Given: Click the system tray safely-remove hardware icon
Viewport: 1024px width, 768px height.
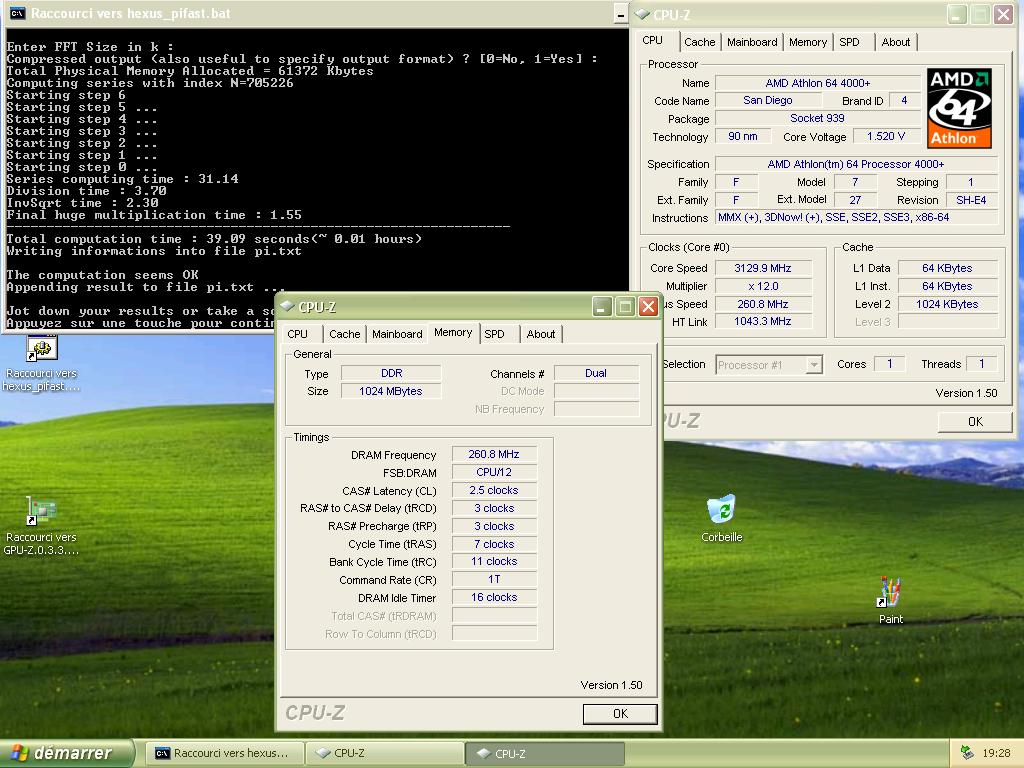Looking at the screenshot, I should click(967, 753).
